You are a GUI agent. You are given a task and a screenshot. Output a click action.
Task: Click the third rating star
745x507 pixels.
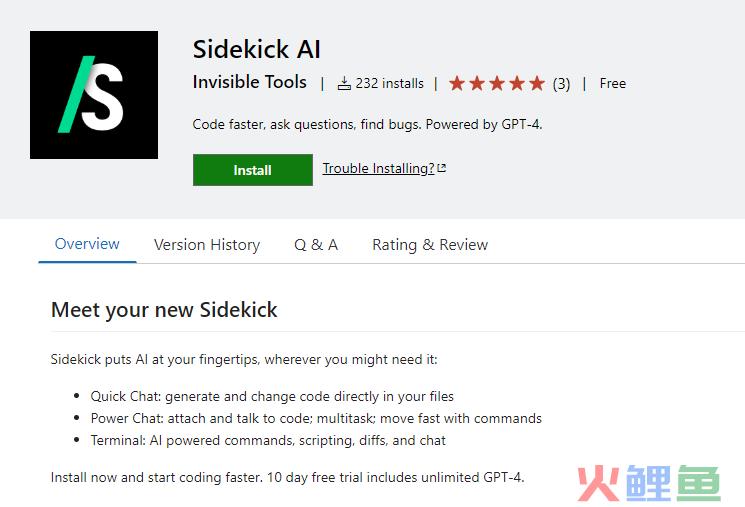pos(497,83)
